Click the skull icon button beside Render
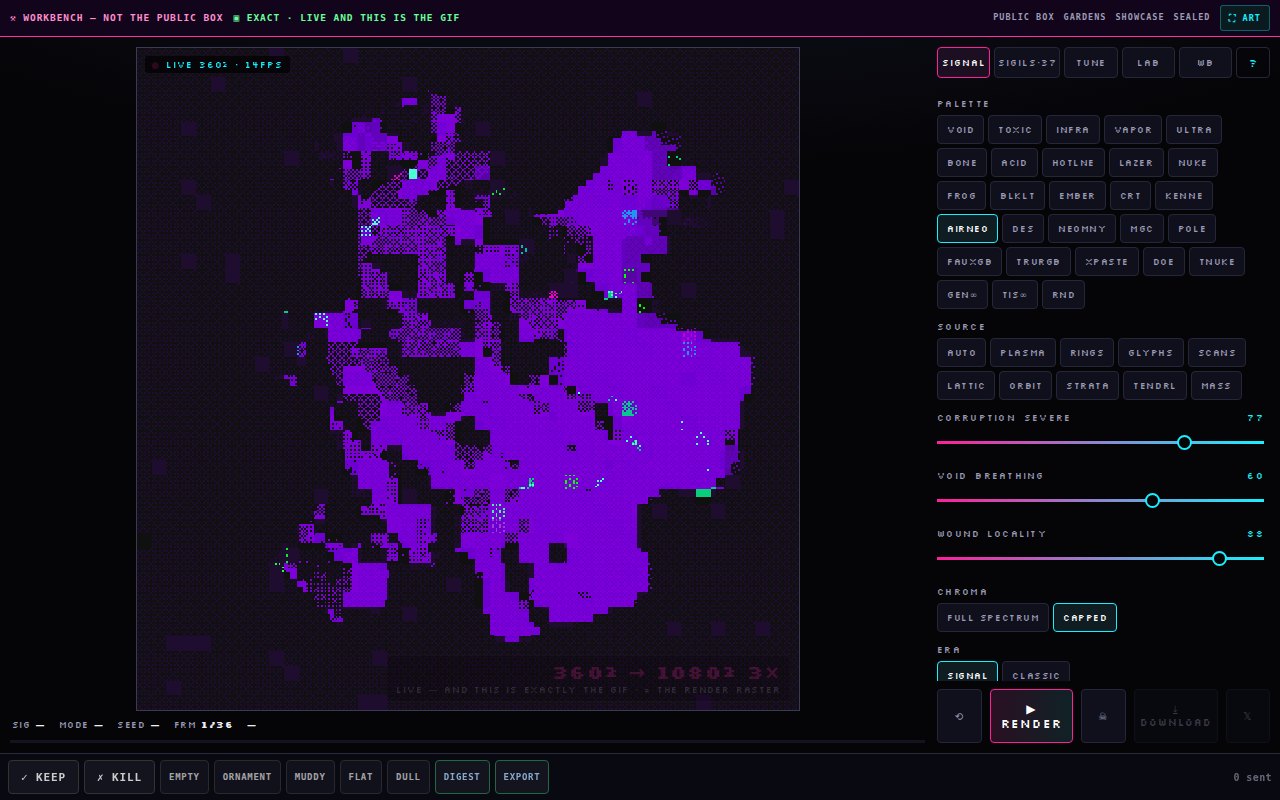The width and height of the screenshot is (1280, 800). pos(1103,716)
